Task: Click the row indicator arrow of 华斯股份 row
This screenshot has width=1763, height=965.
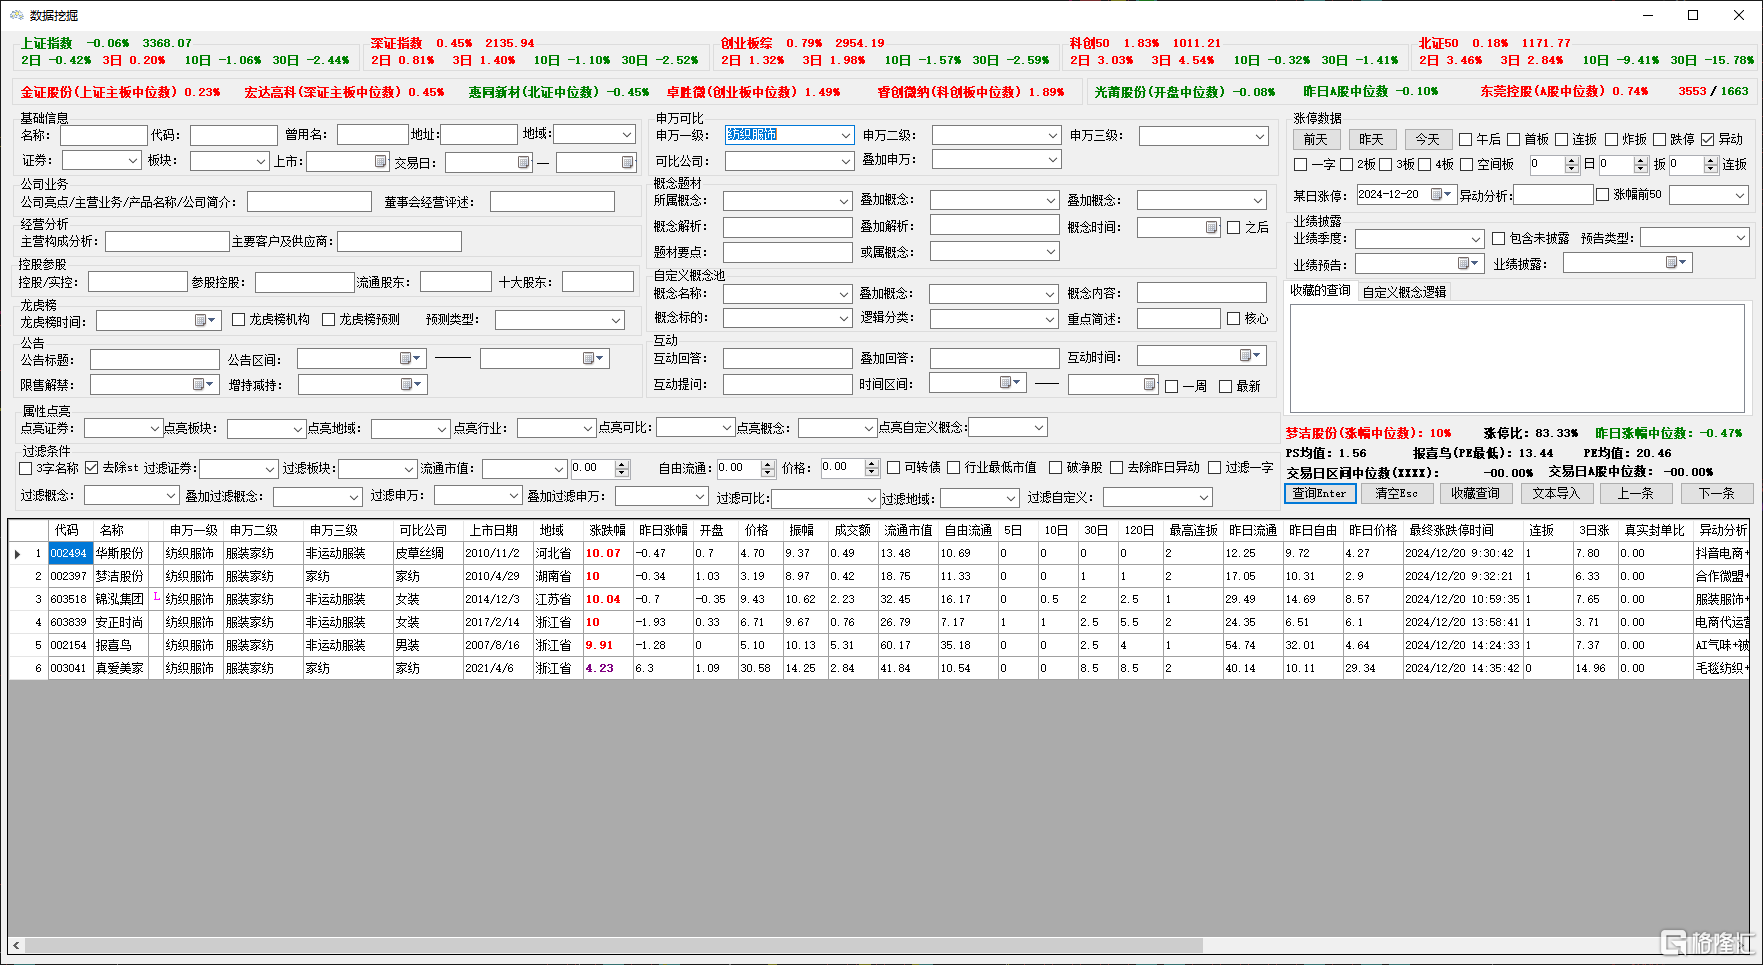Action: click(18, 553)
